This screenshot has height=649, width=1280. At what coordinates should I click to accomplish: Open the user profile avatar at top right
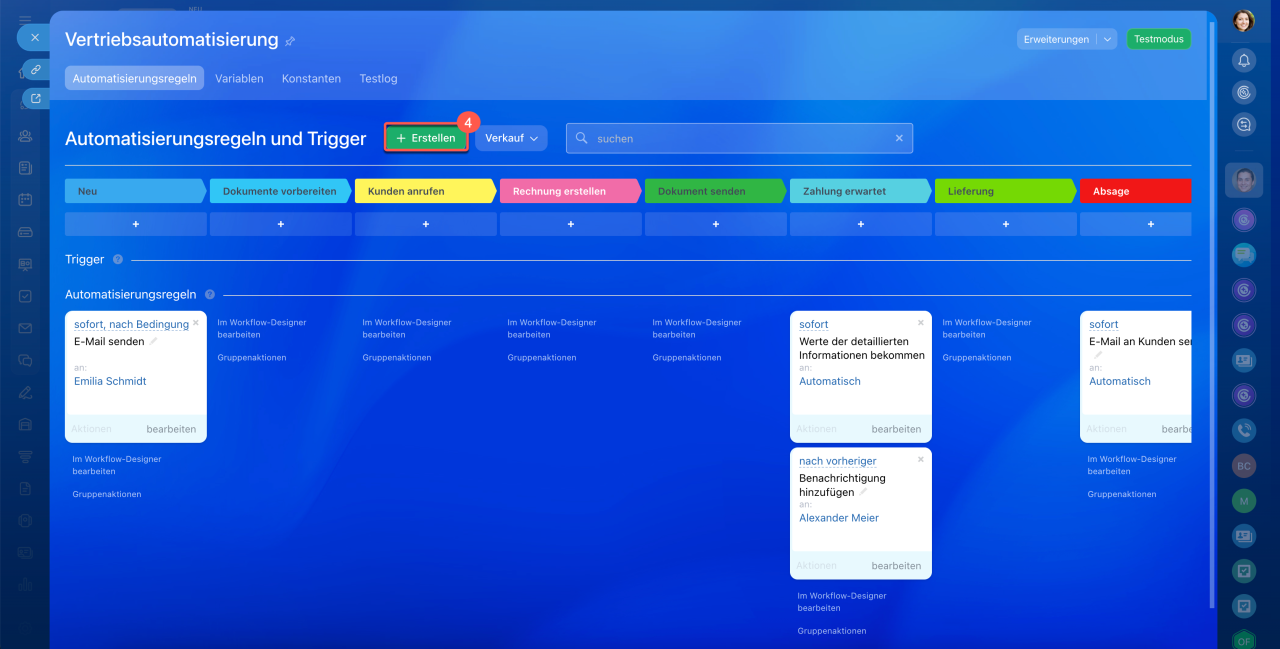[1244, 21]
